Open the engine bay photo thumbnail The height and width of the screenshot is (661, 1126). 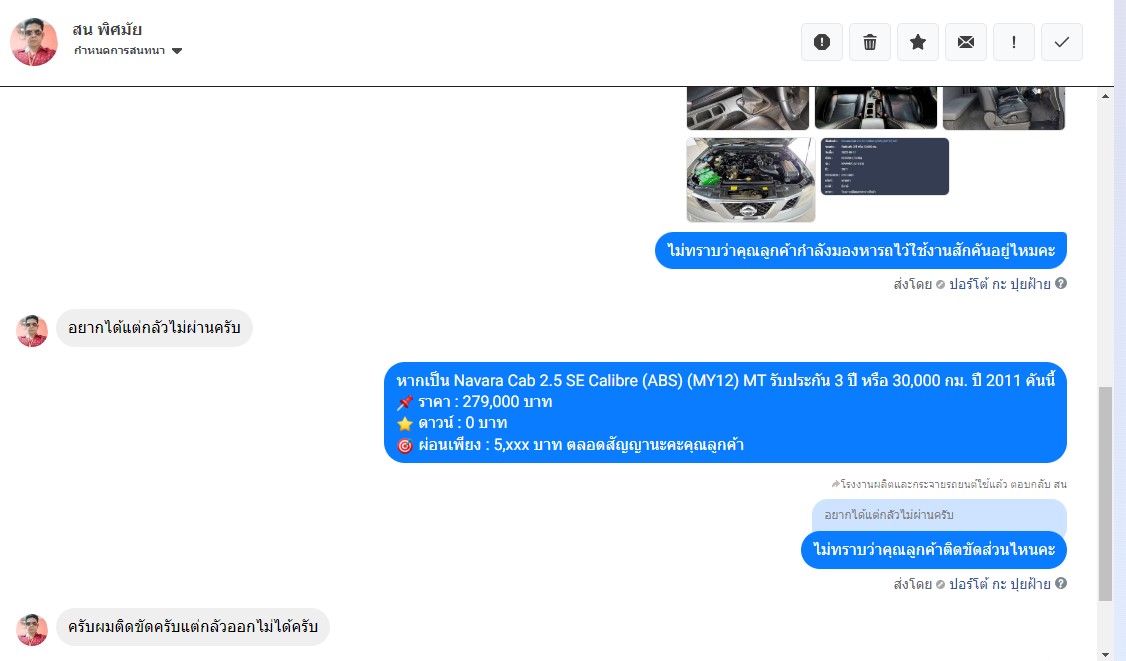(x=750, y=180)
